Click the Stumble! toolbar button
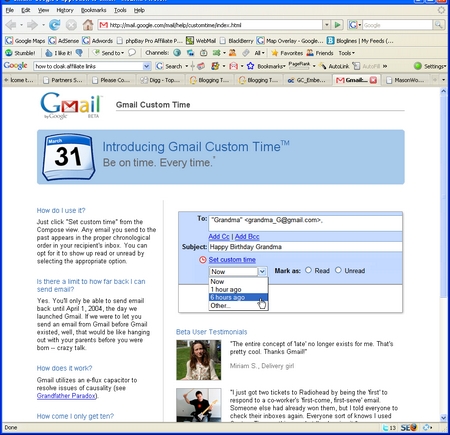This screenshot has height=435, width=450. (x=20, y=53)
